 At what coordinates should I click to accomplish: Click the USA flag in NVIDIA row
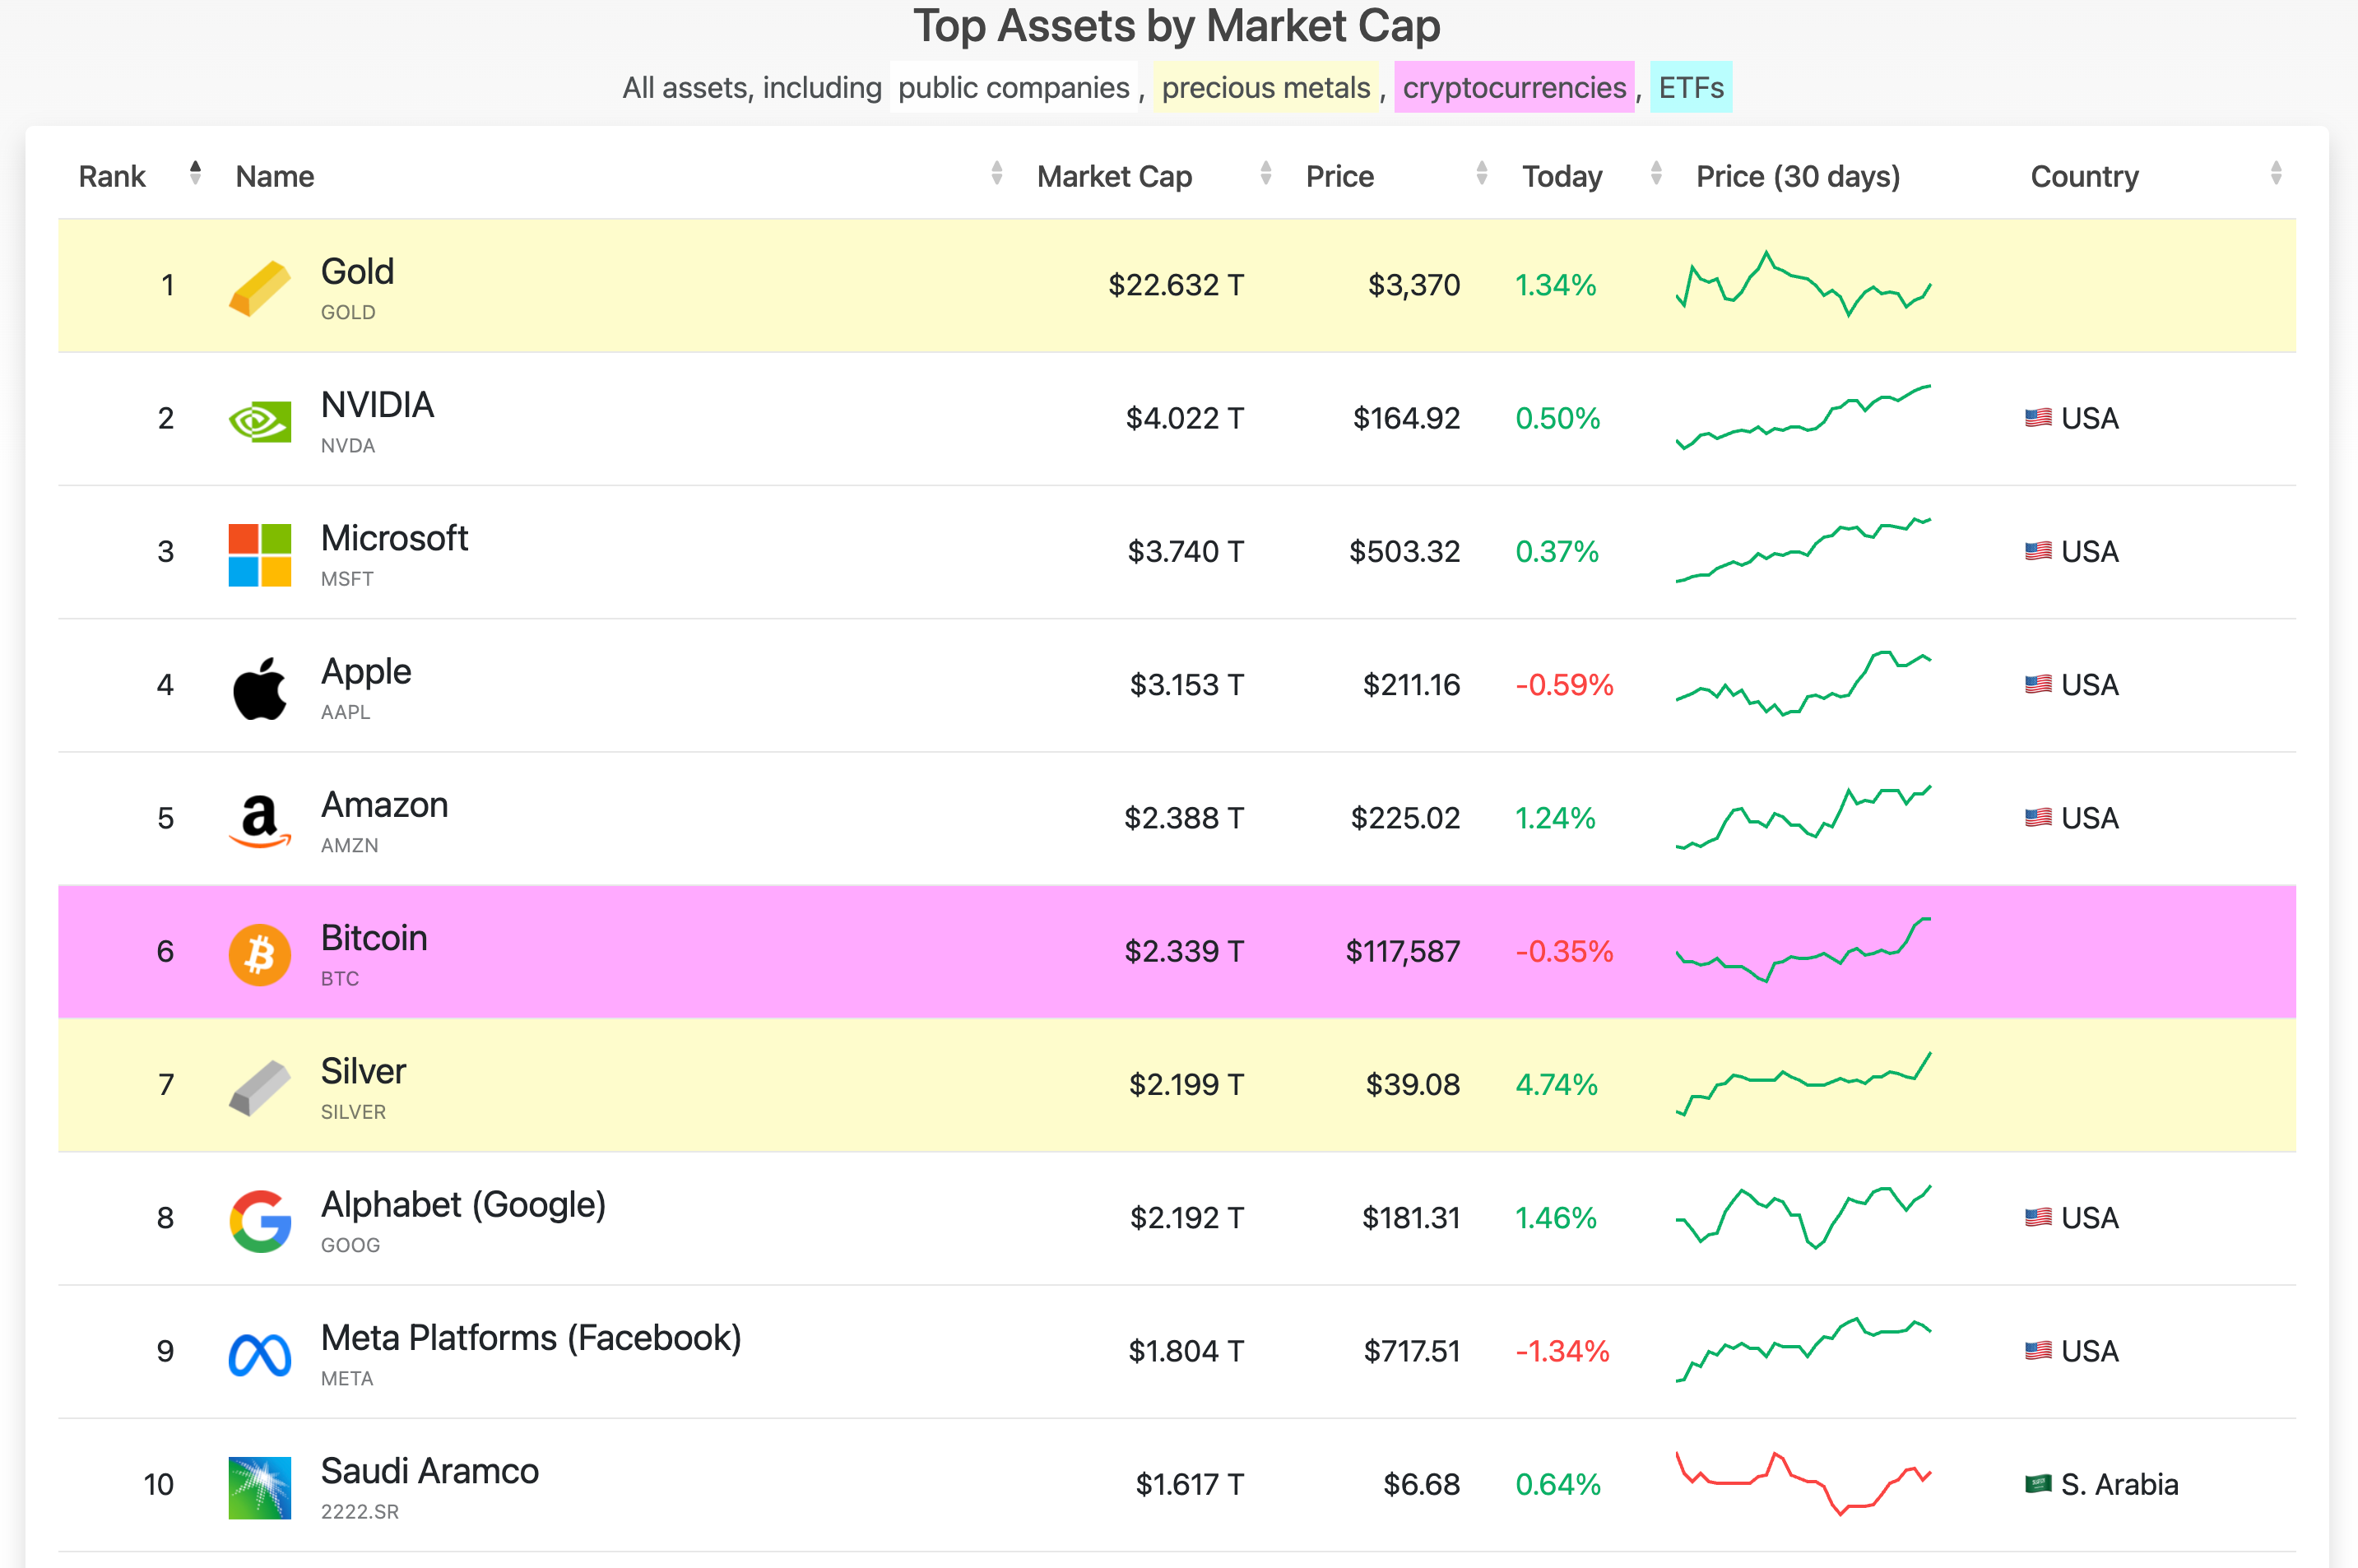(x=2038, y=418)
